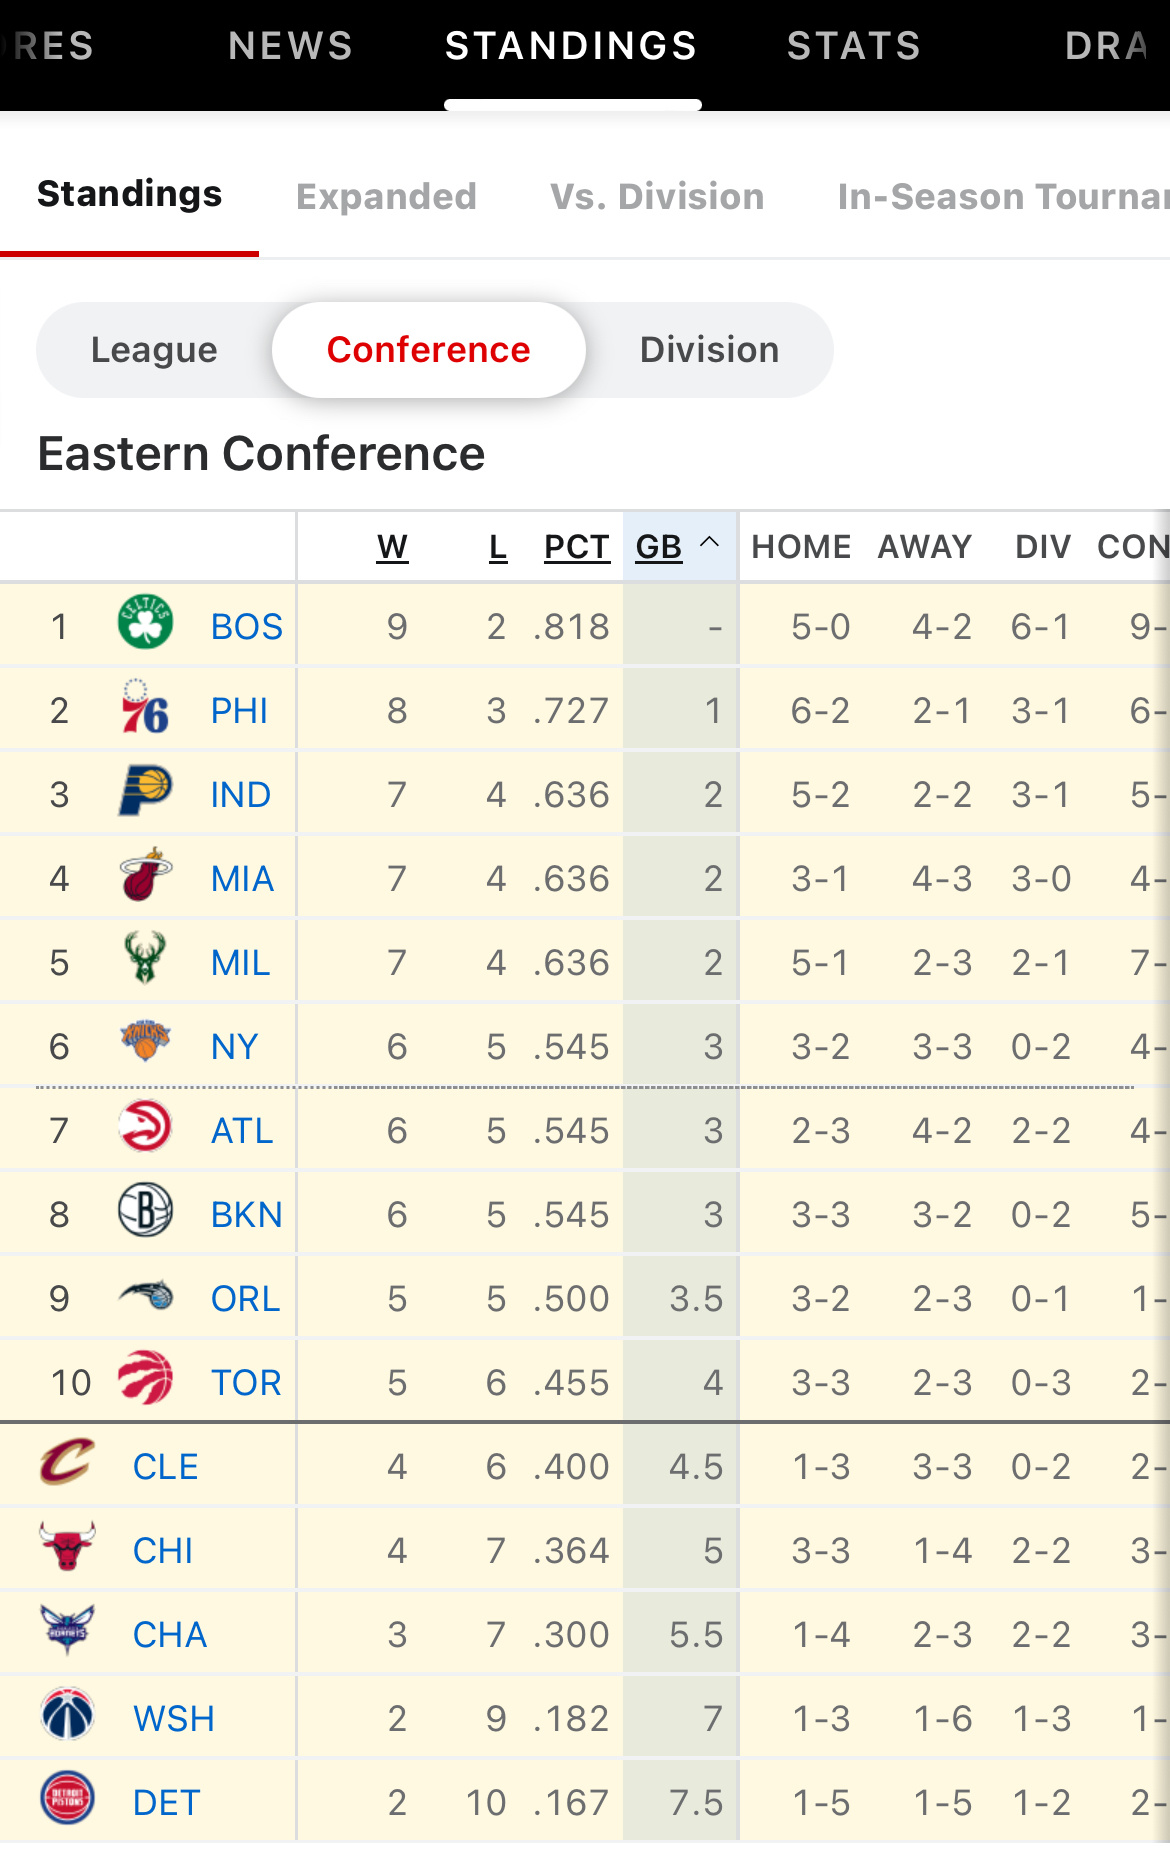Select the Chicago Bulls logo
Viewport: 1170px width, 1867px height.
(67, 1546)
